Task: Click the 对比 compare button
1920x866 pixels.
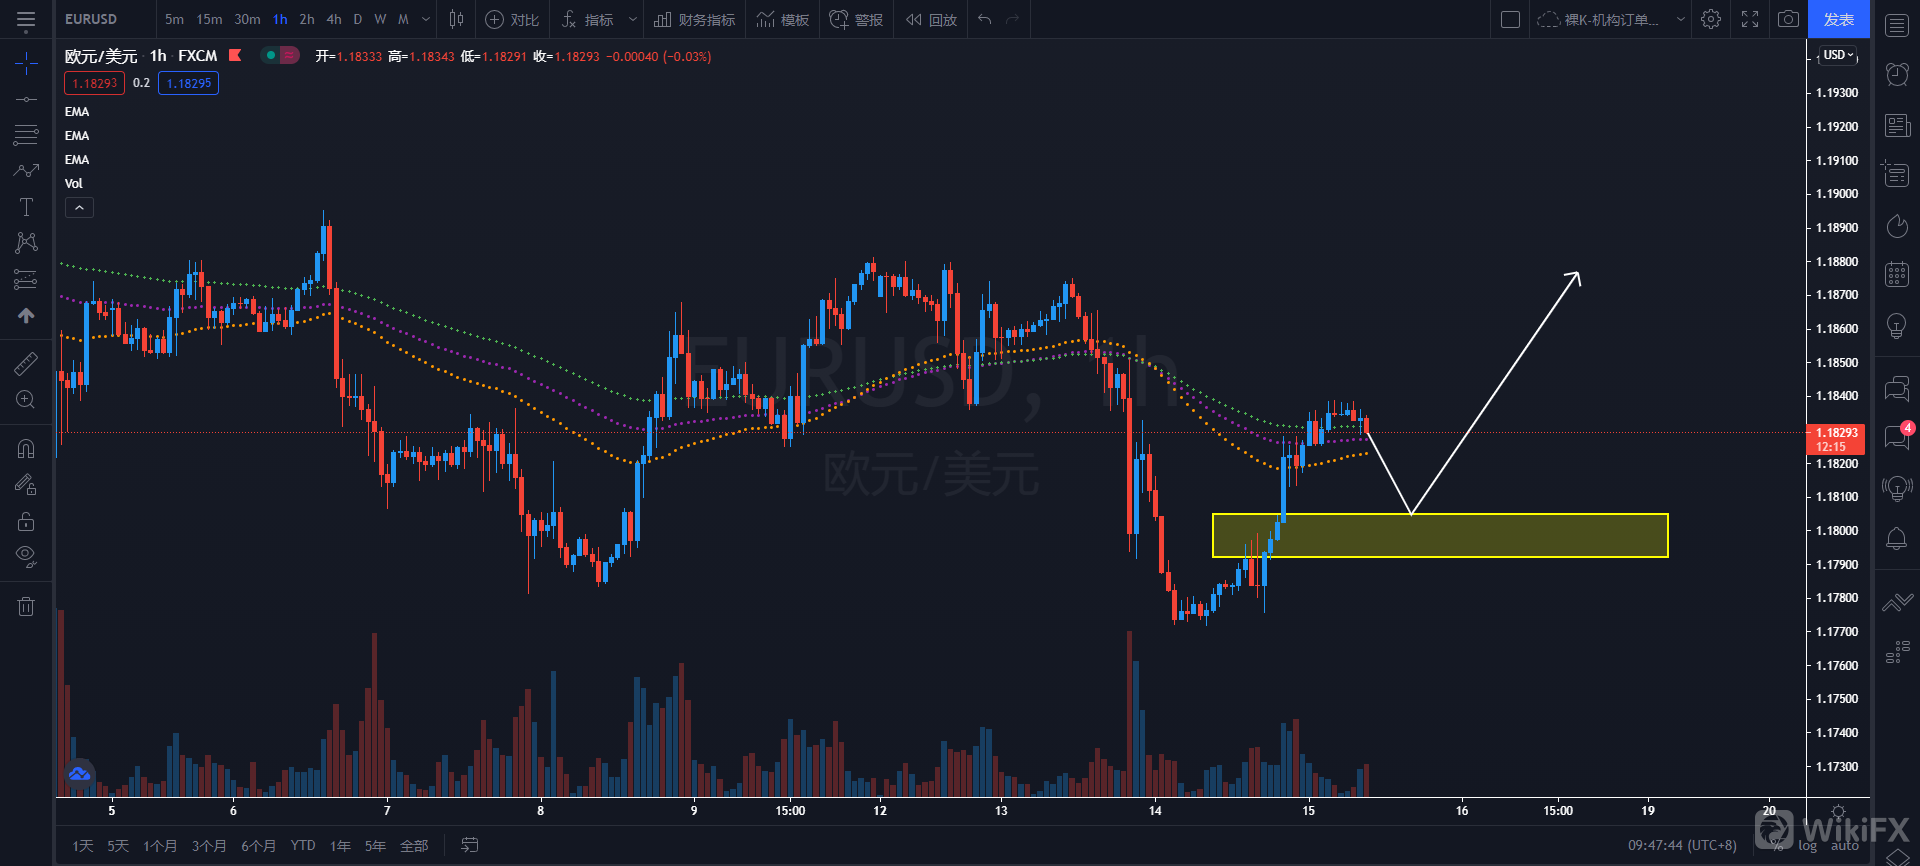Action: pos(512,19)
